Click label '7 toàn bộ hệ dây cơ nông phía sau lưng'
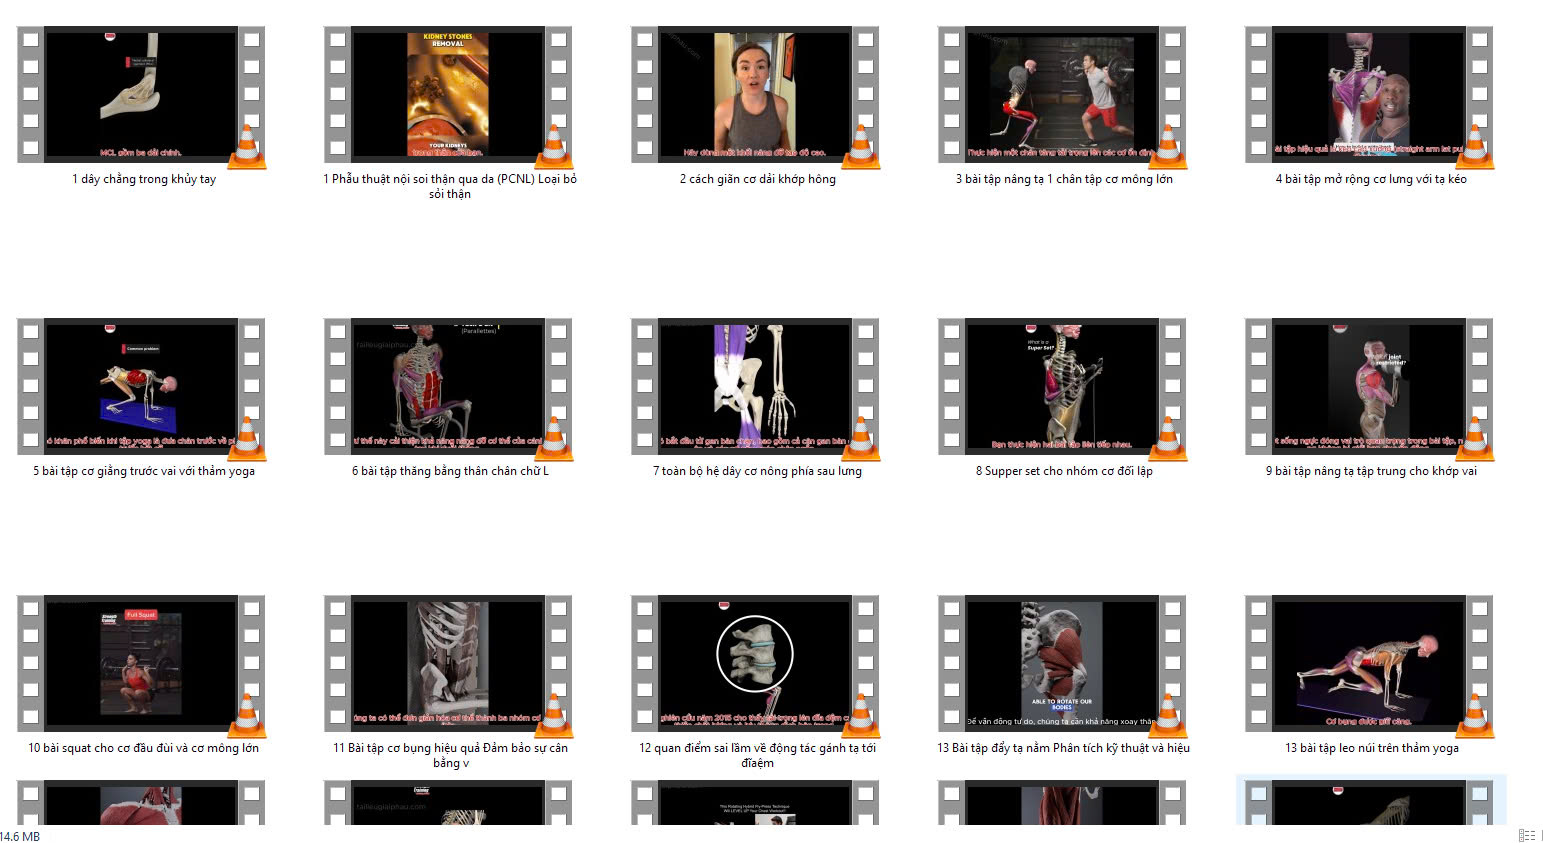The height and width of the screenshot is (843, 1543). point(757,471)
